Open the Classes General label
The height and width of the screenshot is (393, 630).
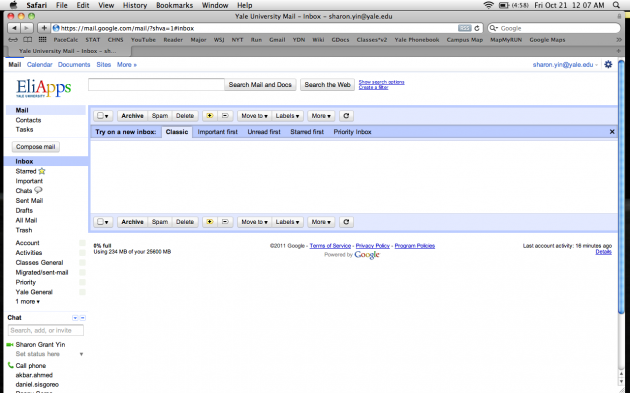point(39,262)
